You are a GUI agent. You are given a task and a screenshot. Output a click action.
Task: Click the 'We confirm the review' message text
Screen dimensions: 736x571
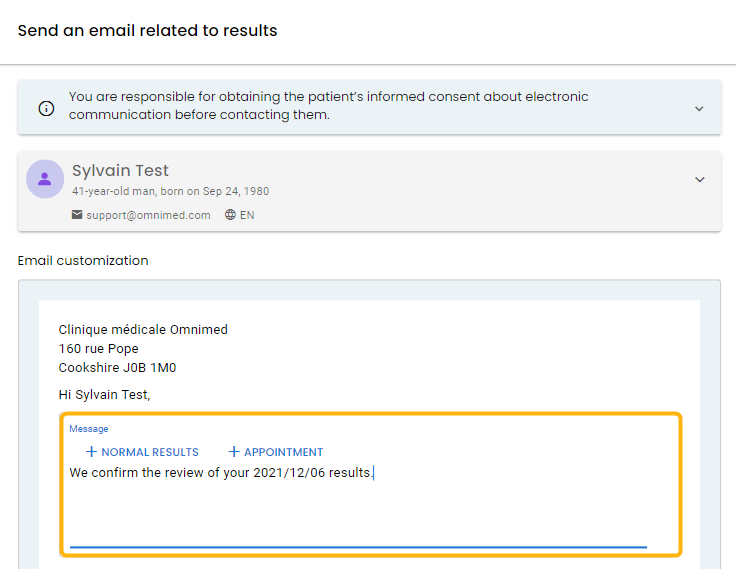pyautogui.click(x=221, y=472)
